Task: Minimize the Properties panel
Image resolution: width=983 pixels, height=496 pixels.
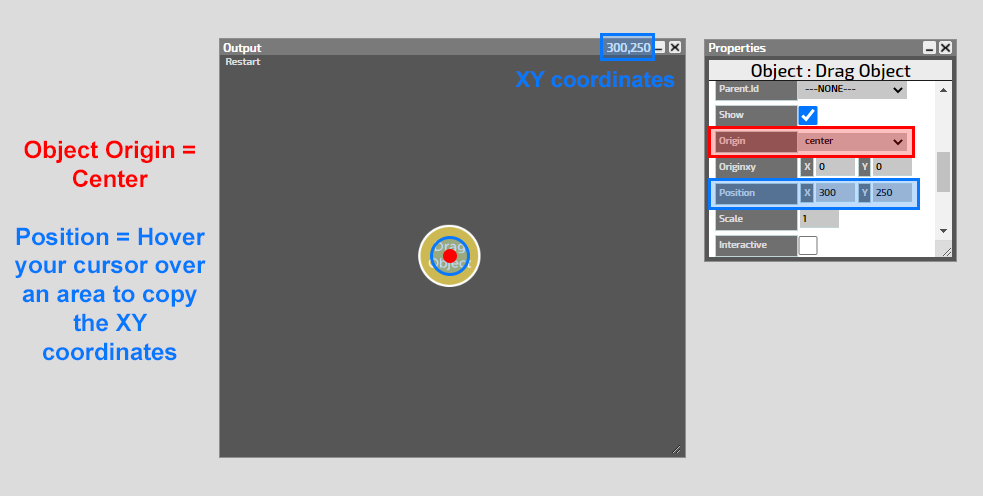Action: (x=930, y=48)
